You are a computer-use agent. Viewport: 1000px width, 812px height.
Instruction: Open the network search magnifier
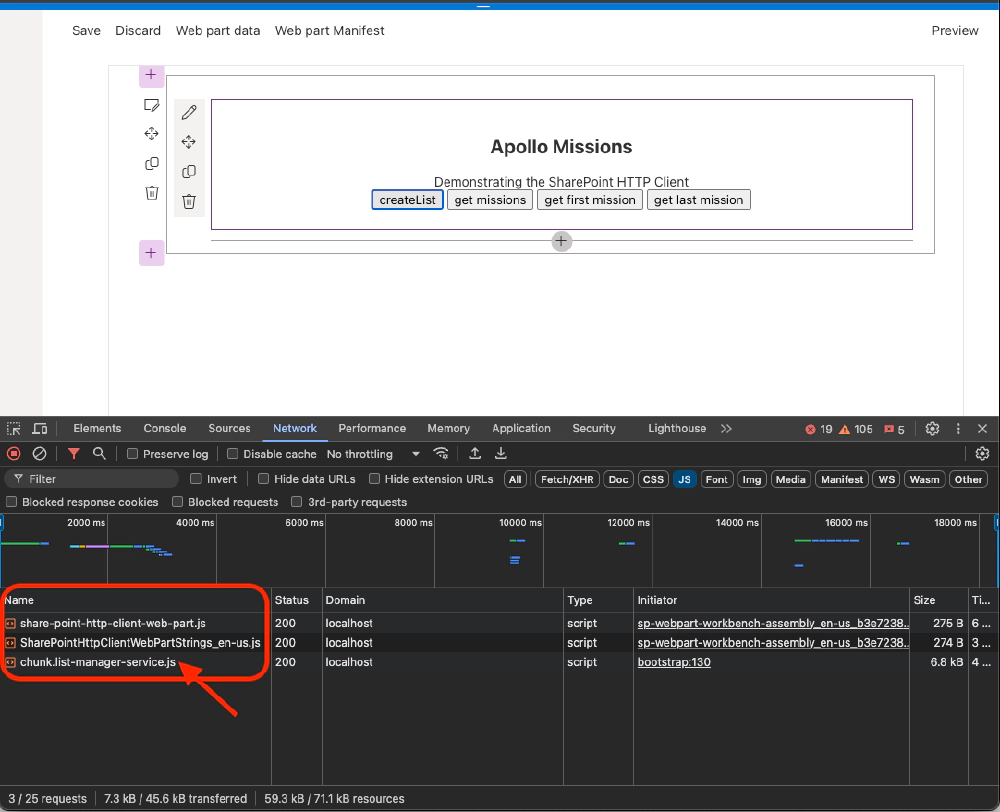point(99,454)
